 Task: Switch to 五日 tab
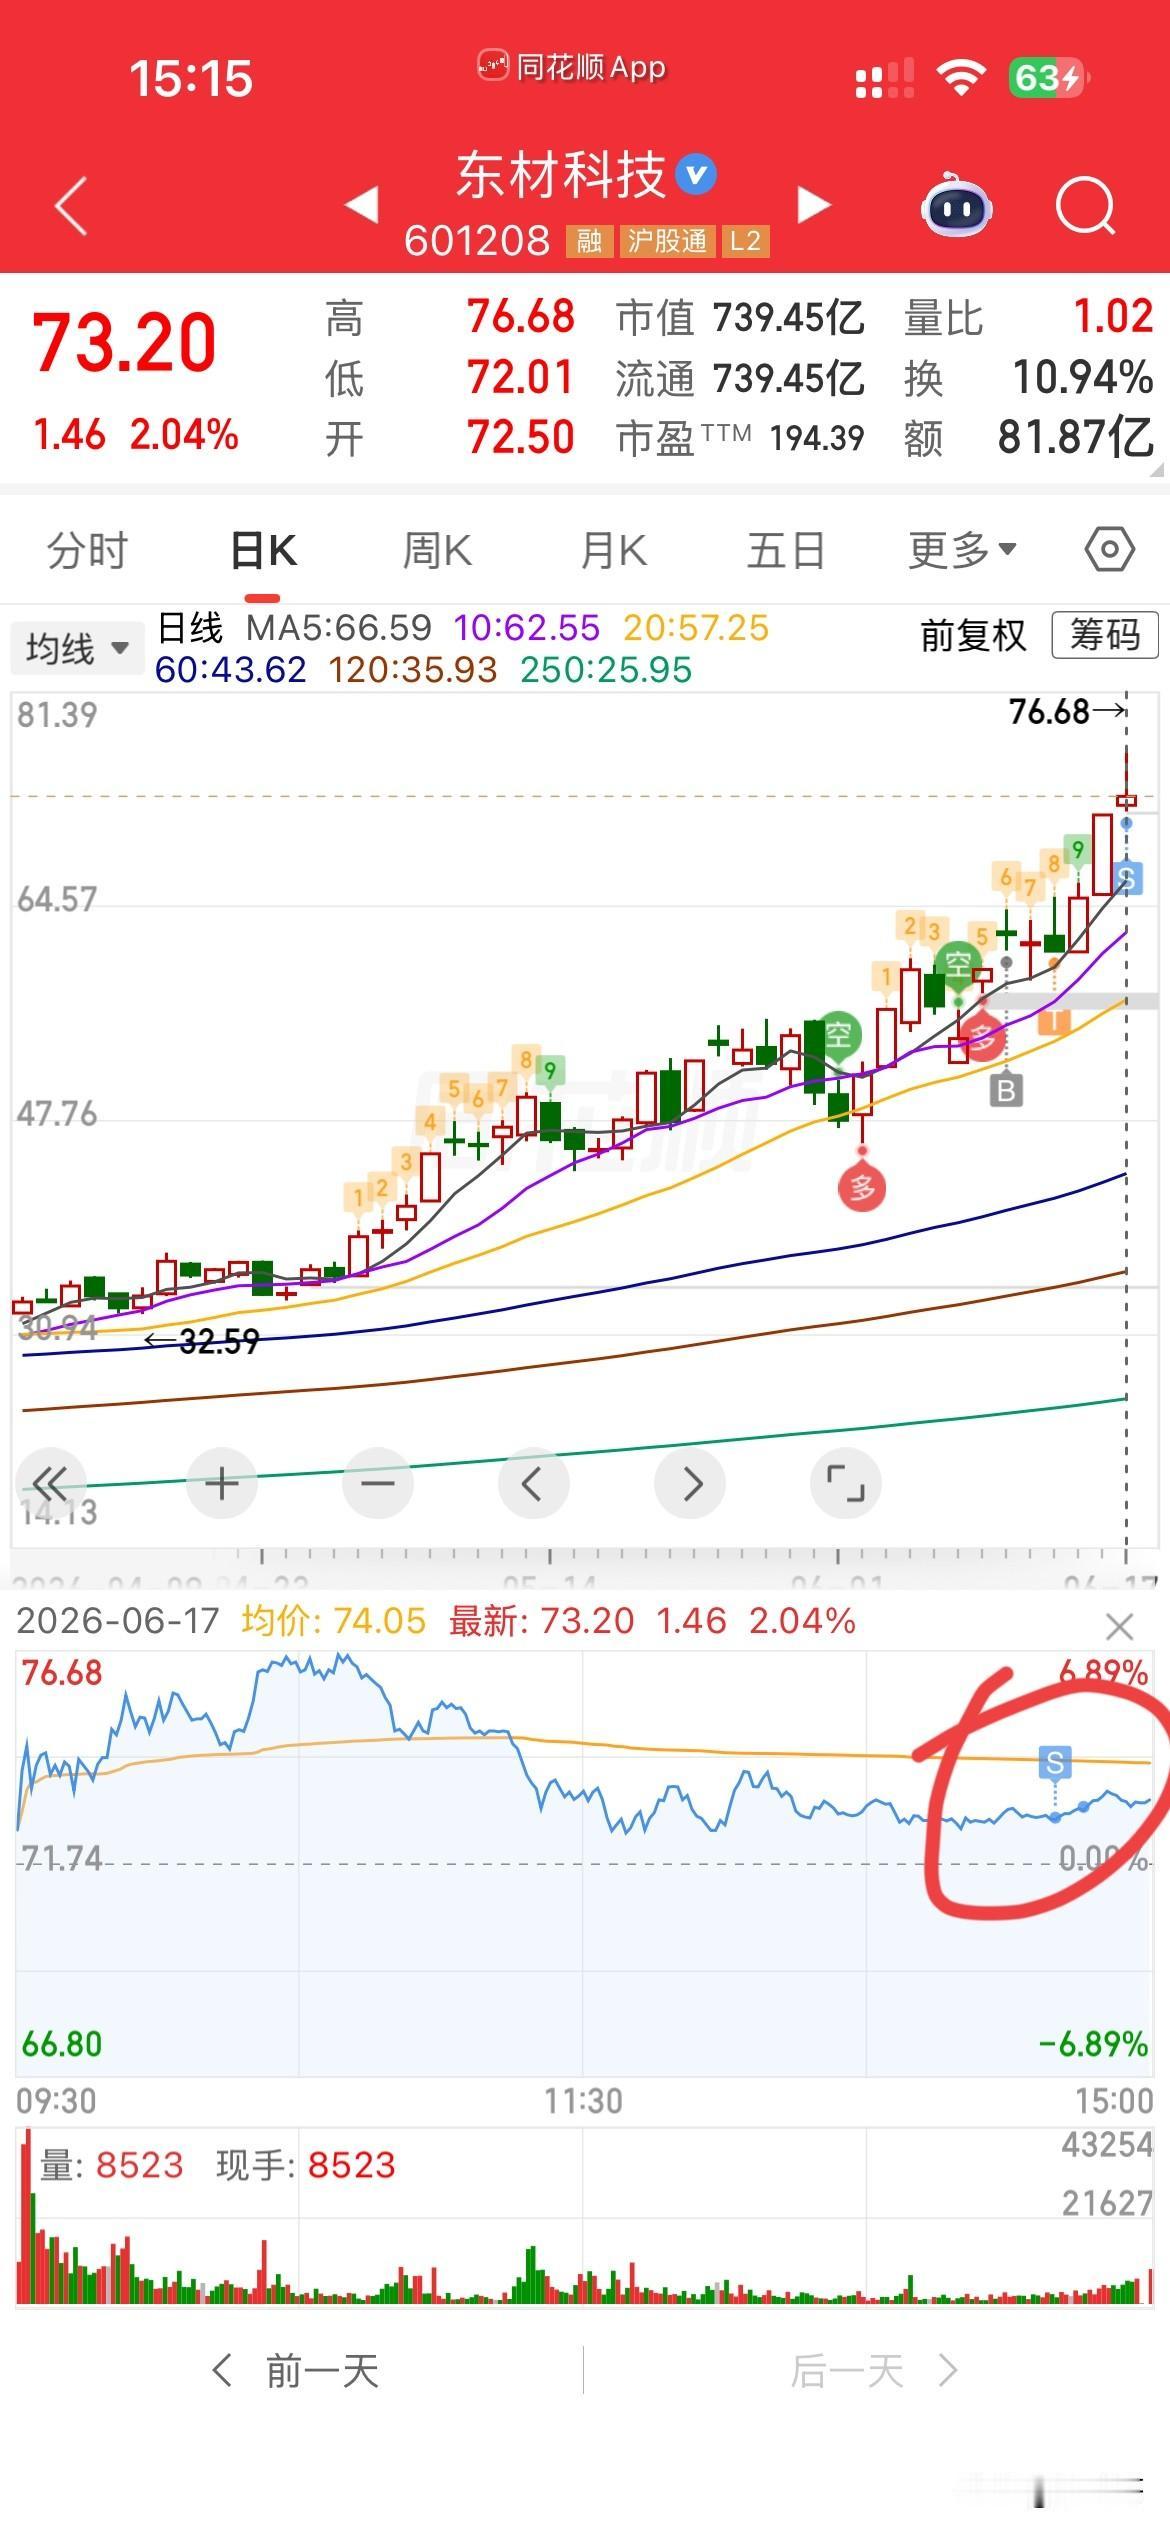(x=786, y=551)
